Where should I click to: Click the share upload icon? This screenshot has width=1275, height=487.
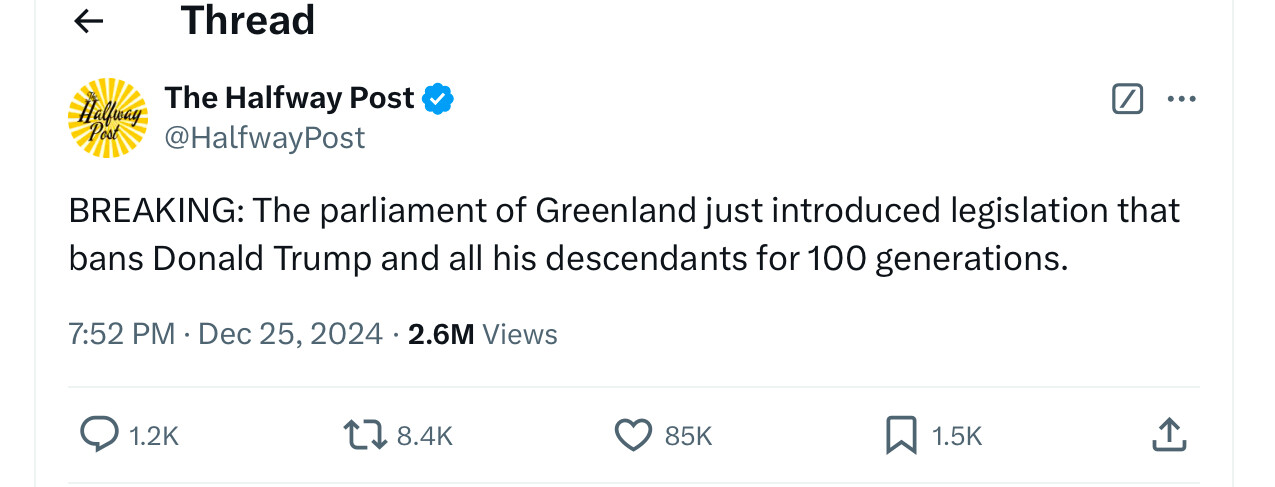pyautogui.click(x=1168, y=434)
